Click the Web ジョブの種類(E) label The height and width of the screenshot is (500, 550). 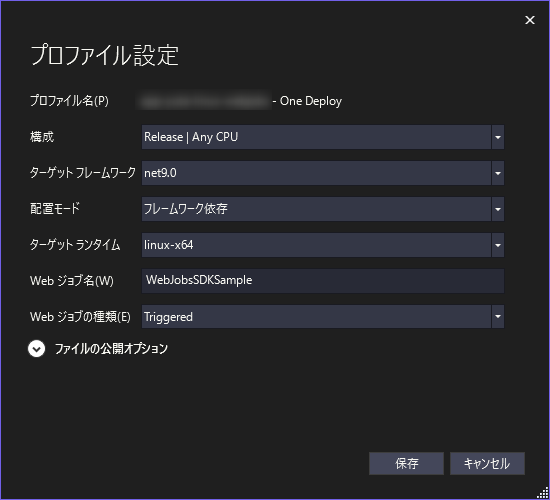coord(80,316)
